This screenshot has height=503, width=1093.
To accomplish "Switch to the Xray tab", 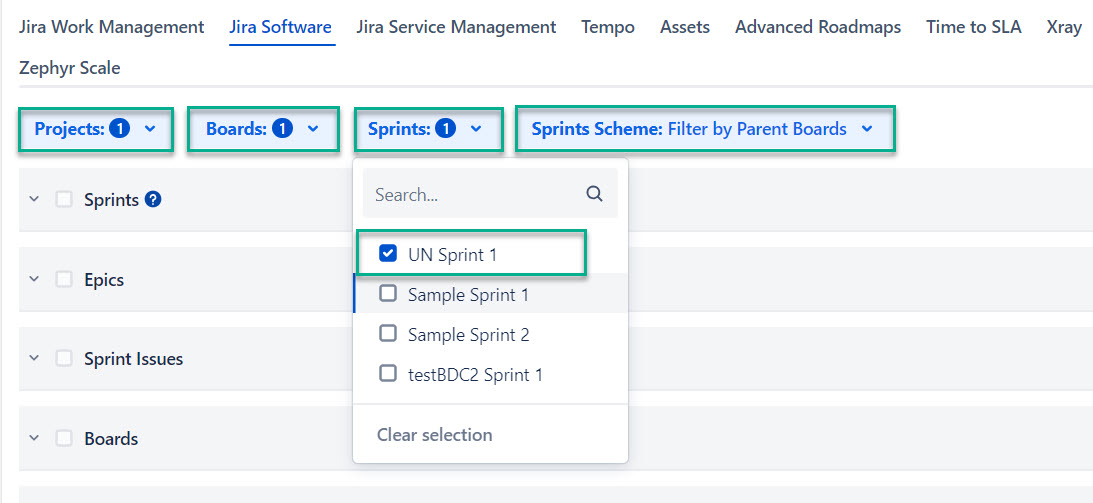I will (1064, 27).
